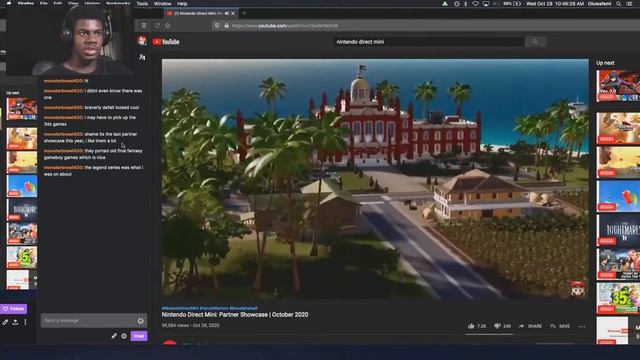Click the username on 'the legend series' message

[x=63, y=167]
